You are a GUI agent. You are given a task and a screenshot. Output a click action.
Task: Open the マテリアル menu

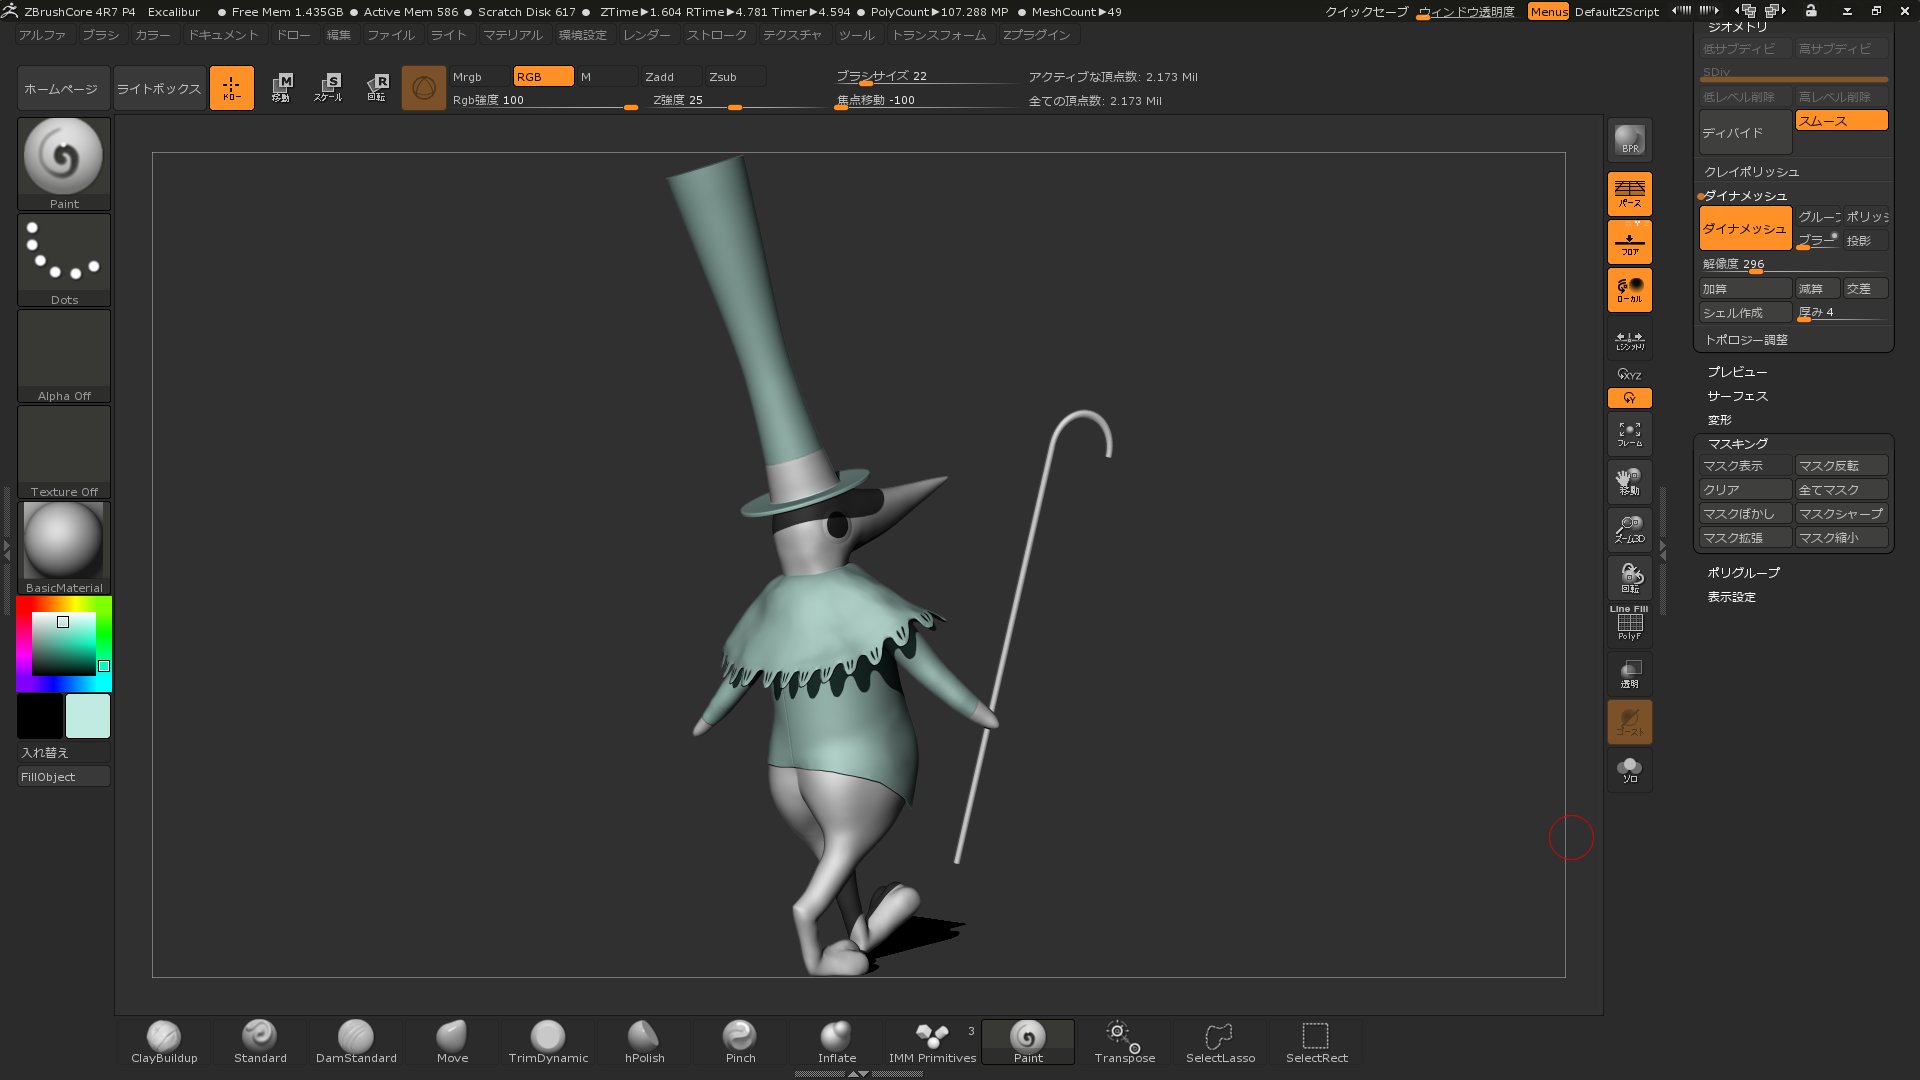coord(512,35)
